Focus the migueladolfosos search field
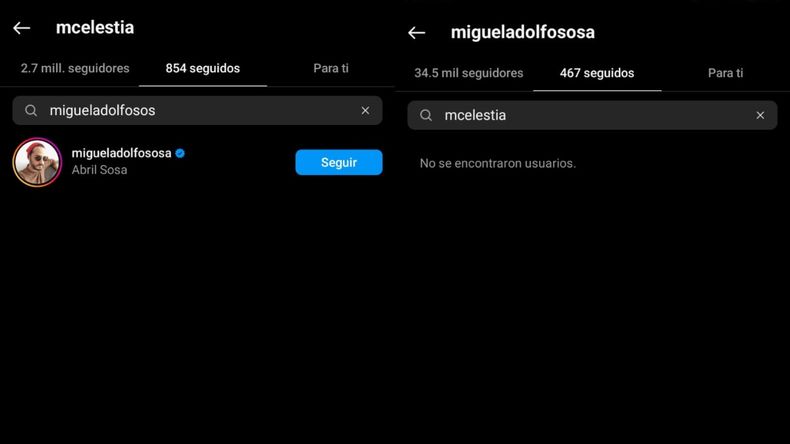Screen dimensions: 790x444 198,110
